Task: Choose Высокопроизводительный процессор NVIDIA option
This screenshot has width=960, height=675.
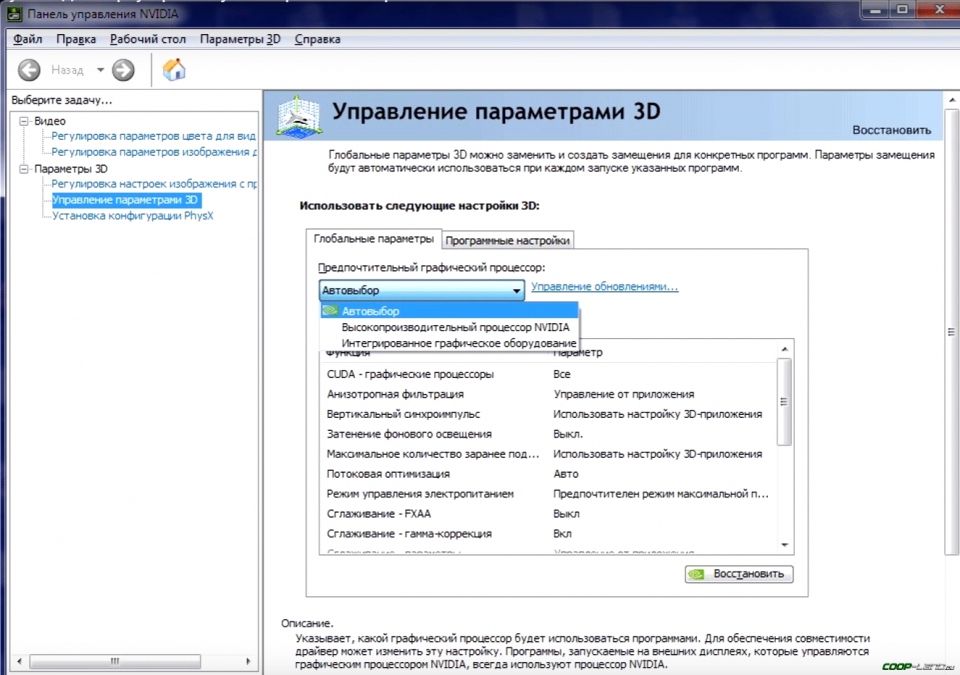Action: (449, 327)
